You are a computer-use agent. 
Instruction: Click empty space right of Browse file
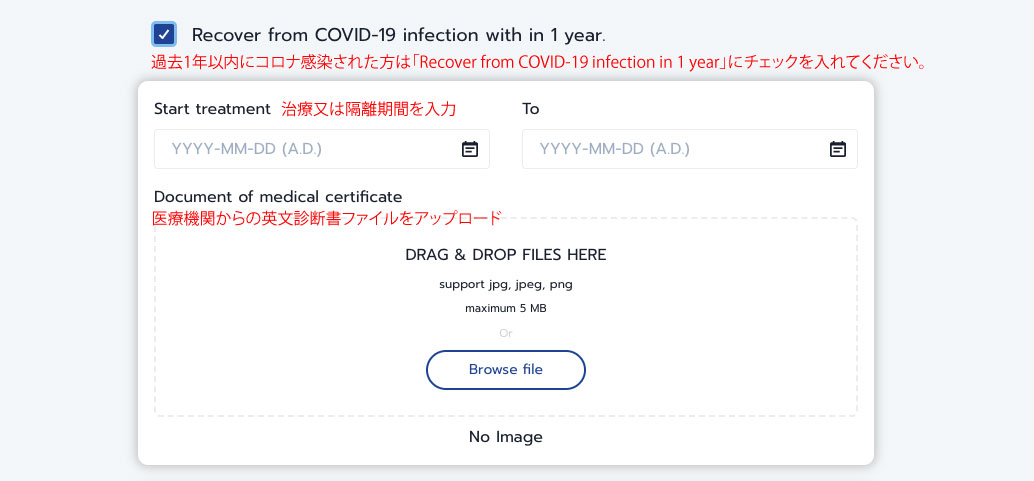click(720, 370)
